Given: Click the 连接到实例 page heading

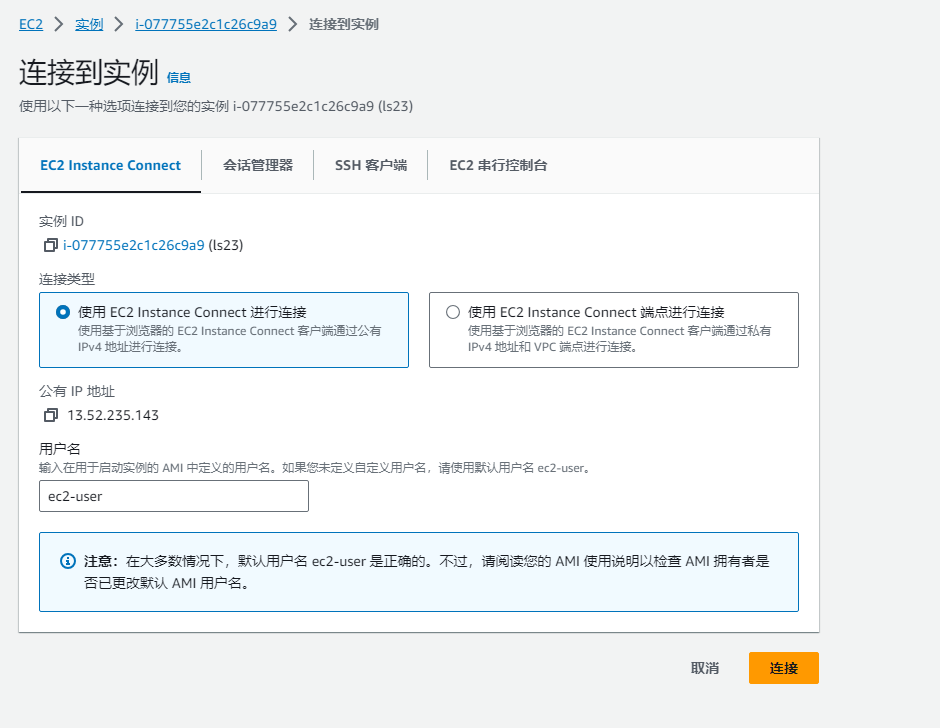Looking at the screenshot, I should click(88, 73).
